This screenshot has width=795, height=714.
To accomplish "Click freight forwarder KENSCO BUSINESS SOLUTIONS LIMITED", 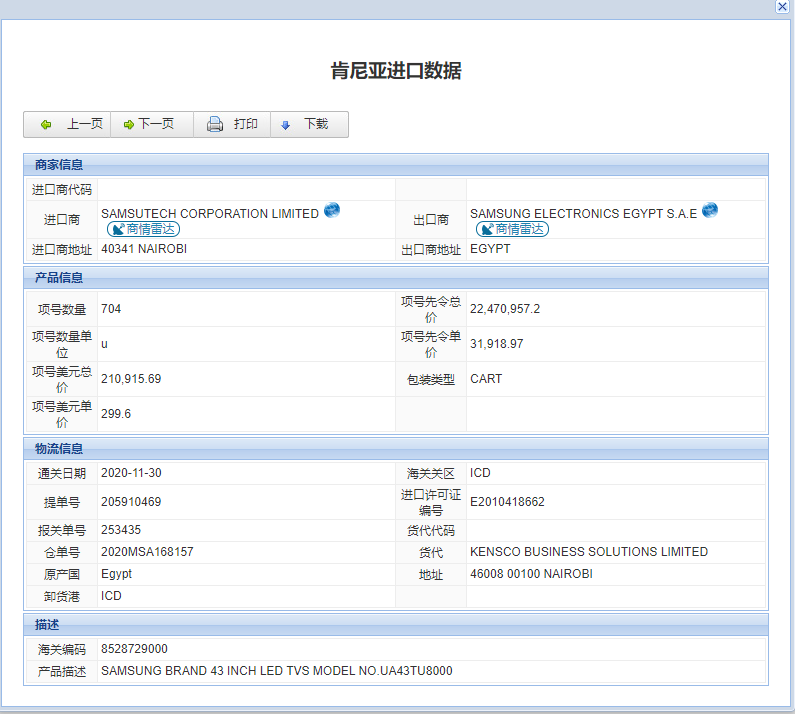I will click(588, 552).
